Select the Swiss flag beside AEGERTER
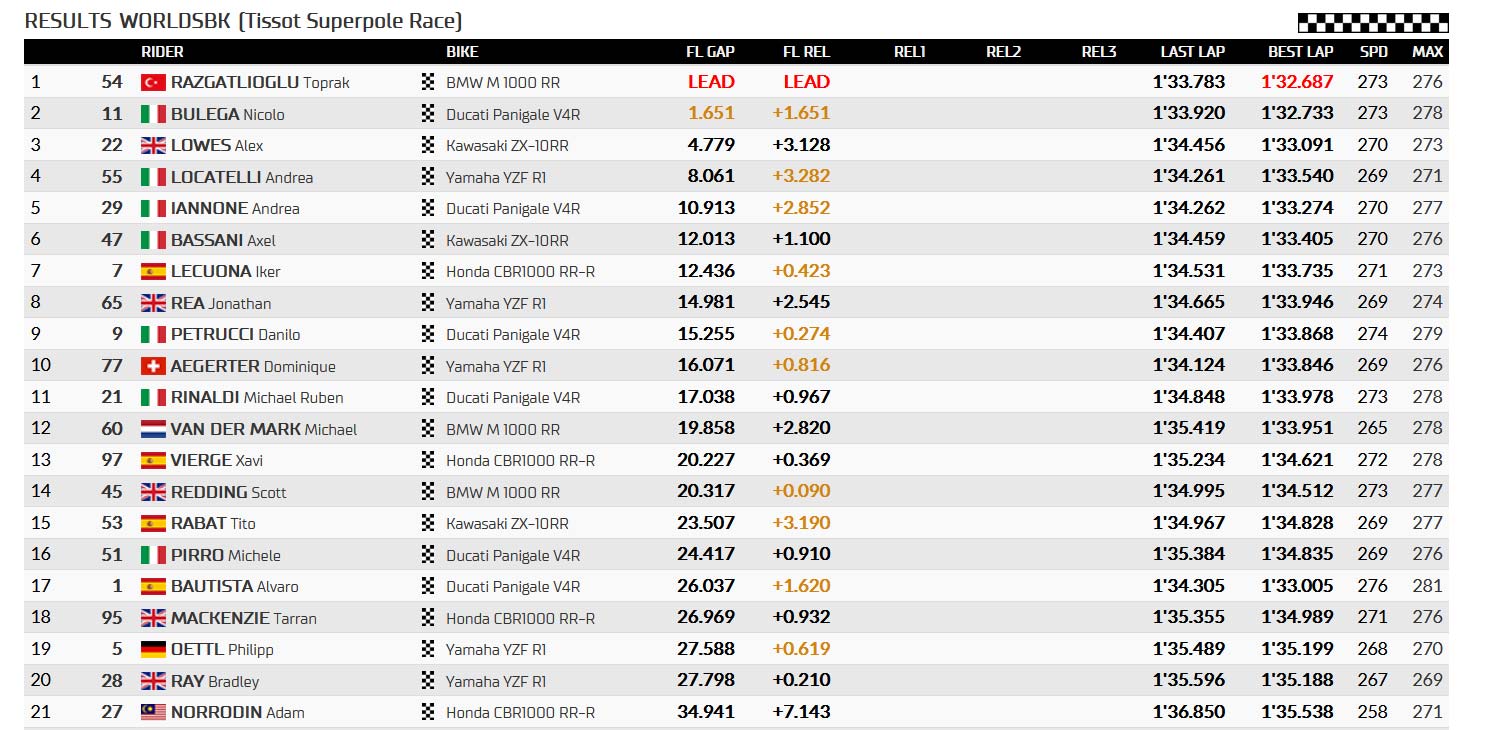The width and height of the screenshot is (1492, 730). 153,366
